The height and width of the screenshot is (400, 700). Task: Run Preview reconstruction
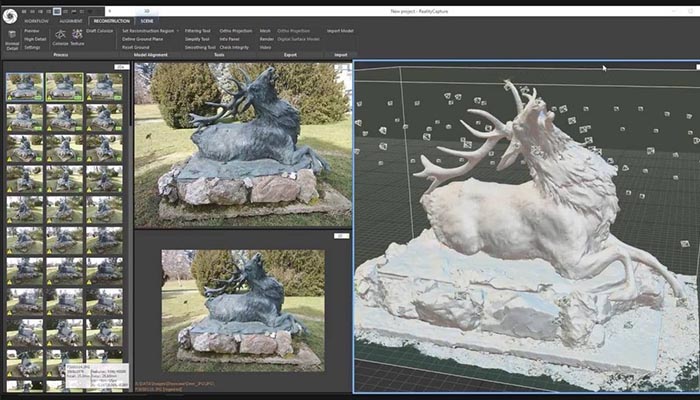pos(31,31)
